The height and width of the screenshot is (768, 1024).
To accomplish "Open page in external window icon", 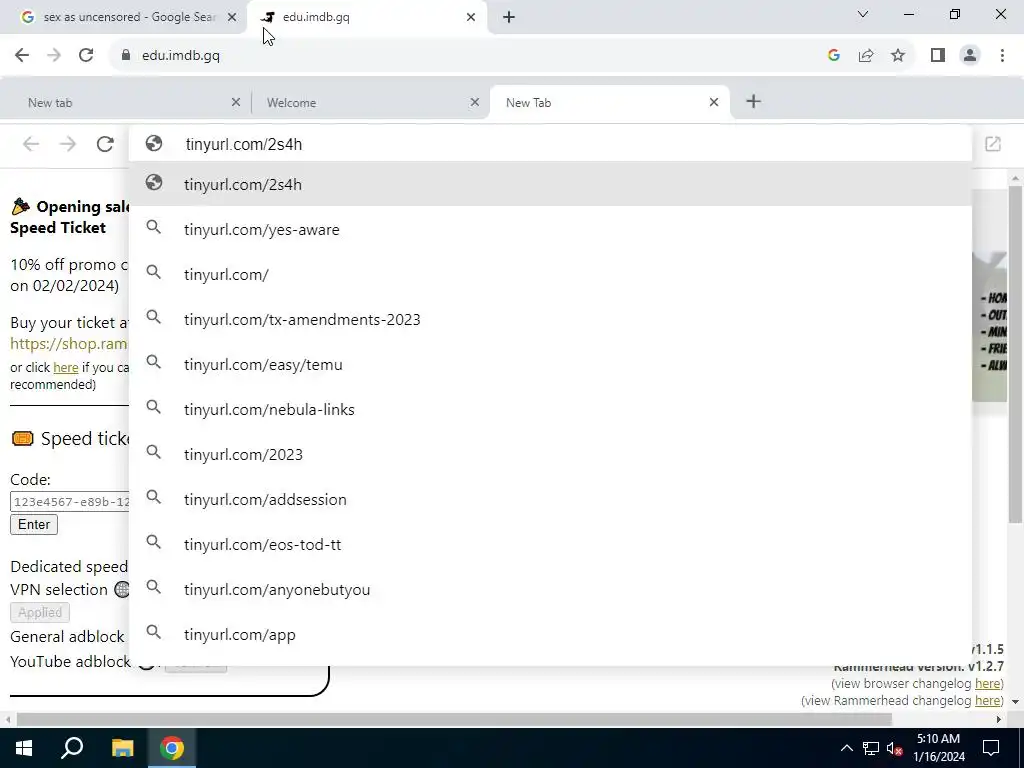I will (x=993, y=144).
